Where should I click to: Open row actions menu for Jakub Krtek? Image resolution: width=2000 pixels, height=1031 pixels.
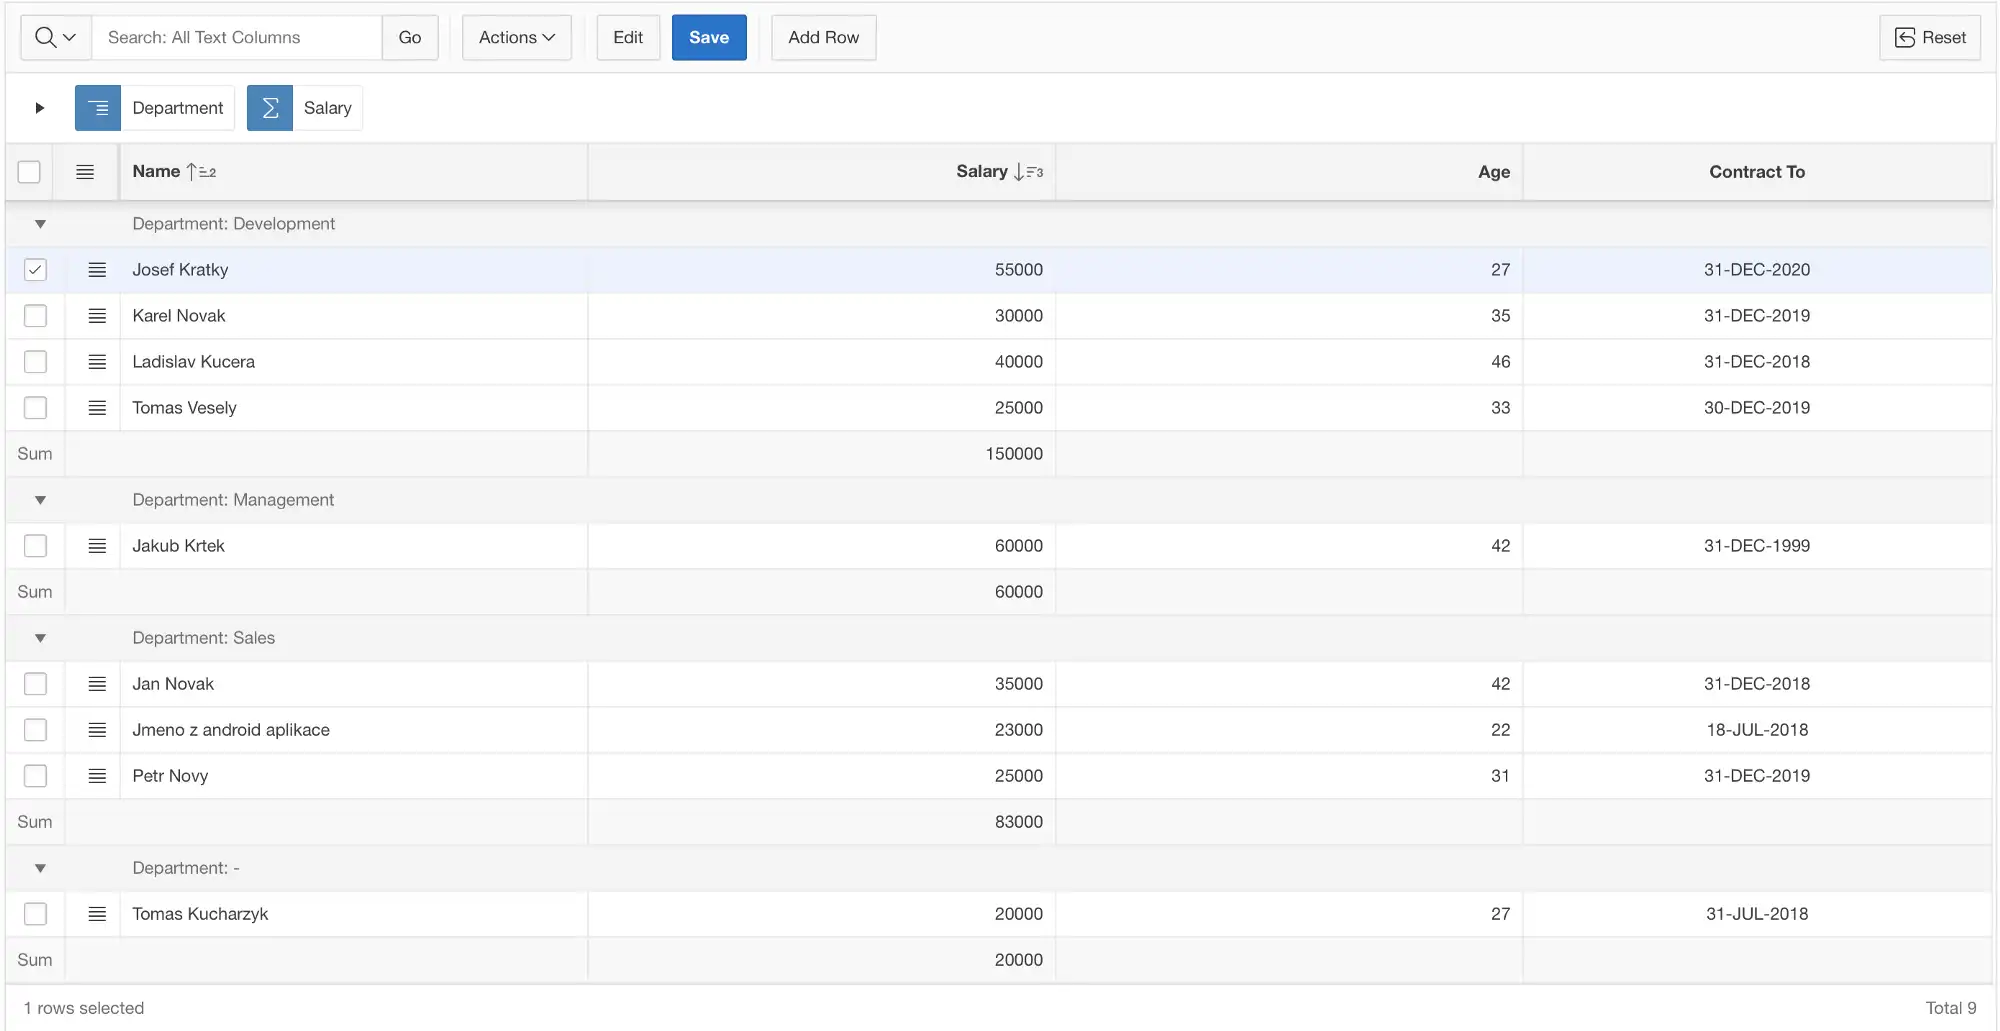97,546
